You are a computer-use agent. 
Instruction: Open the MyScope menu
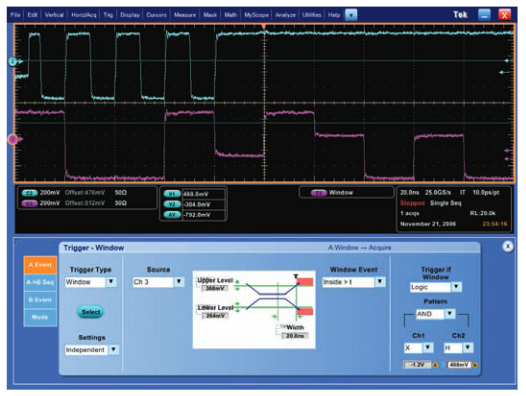(256, 15)
